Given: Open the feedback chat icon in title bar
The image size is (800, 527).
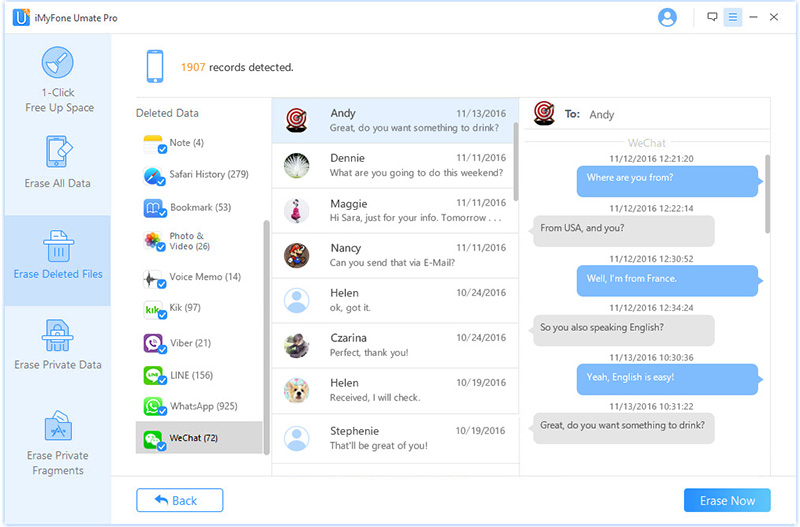Looking at the screenshot, I should click(712, 17).
